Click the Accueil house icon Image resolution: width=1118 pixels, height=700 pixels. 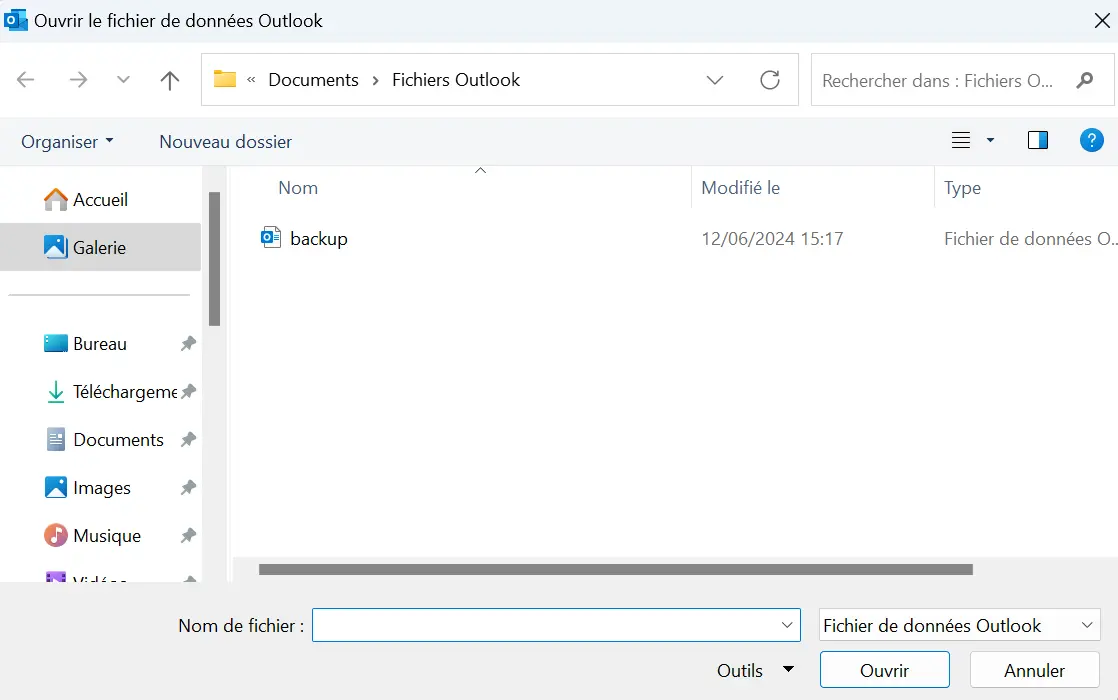56,200
